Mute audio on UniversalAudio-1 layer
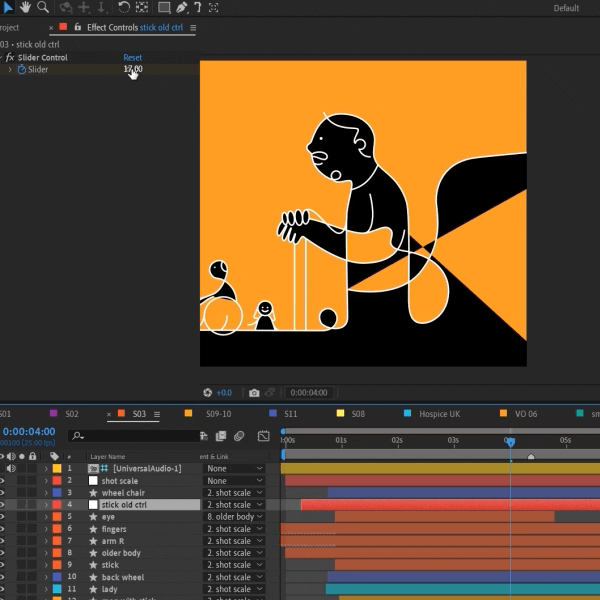This screenshot has width=600, height=600. pyautogui.click(x=11, y=468)
